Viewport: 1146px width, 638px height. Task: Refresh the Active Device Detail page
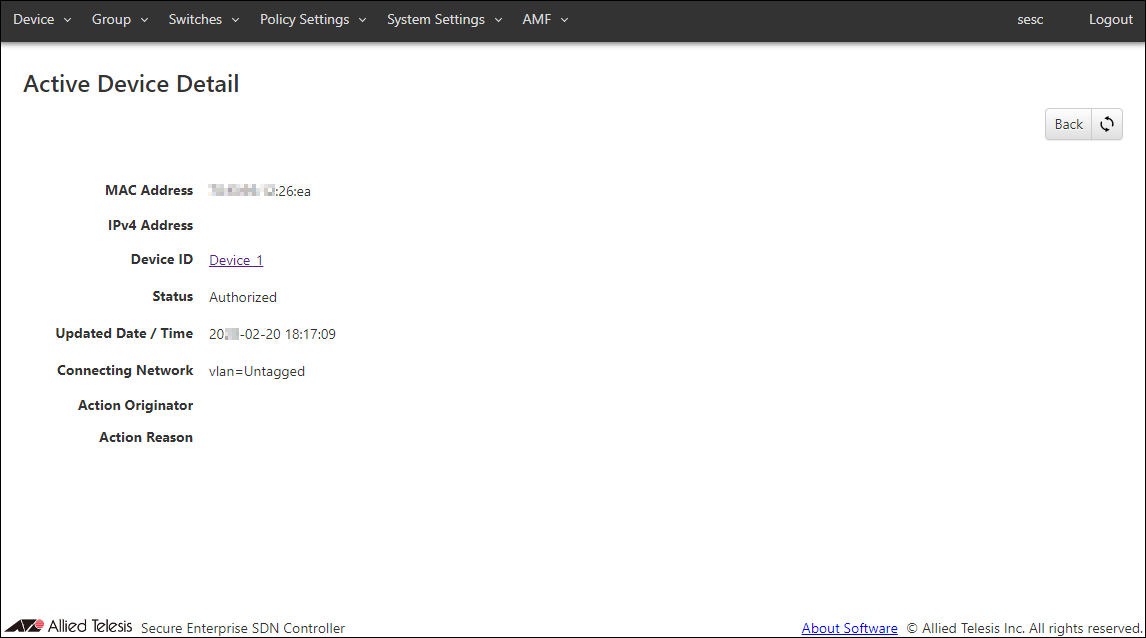click(1107, 125)
